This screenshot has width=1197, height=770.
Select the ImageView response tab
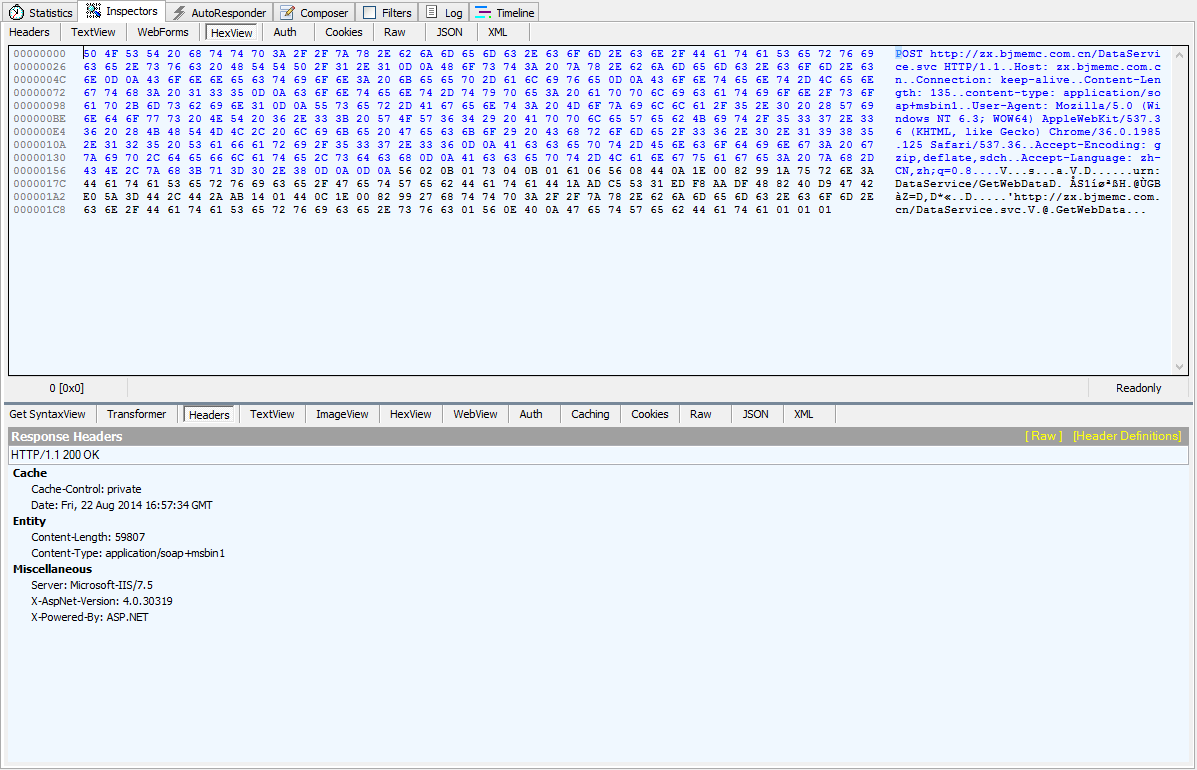click(342, 414)
